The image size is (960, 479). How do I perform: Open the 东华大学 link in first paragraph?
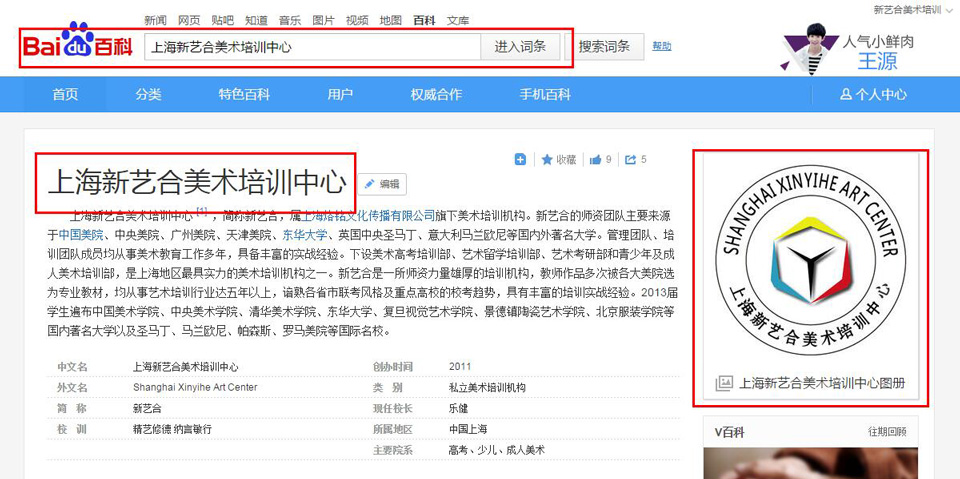[x=304, y=235]
